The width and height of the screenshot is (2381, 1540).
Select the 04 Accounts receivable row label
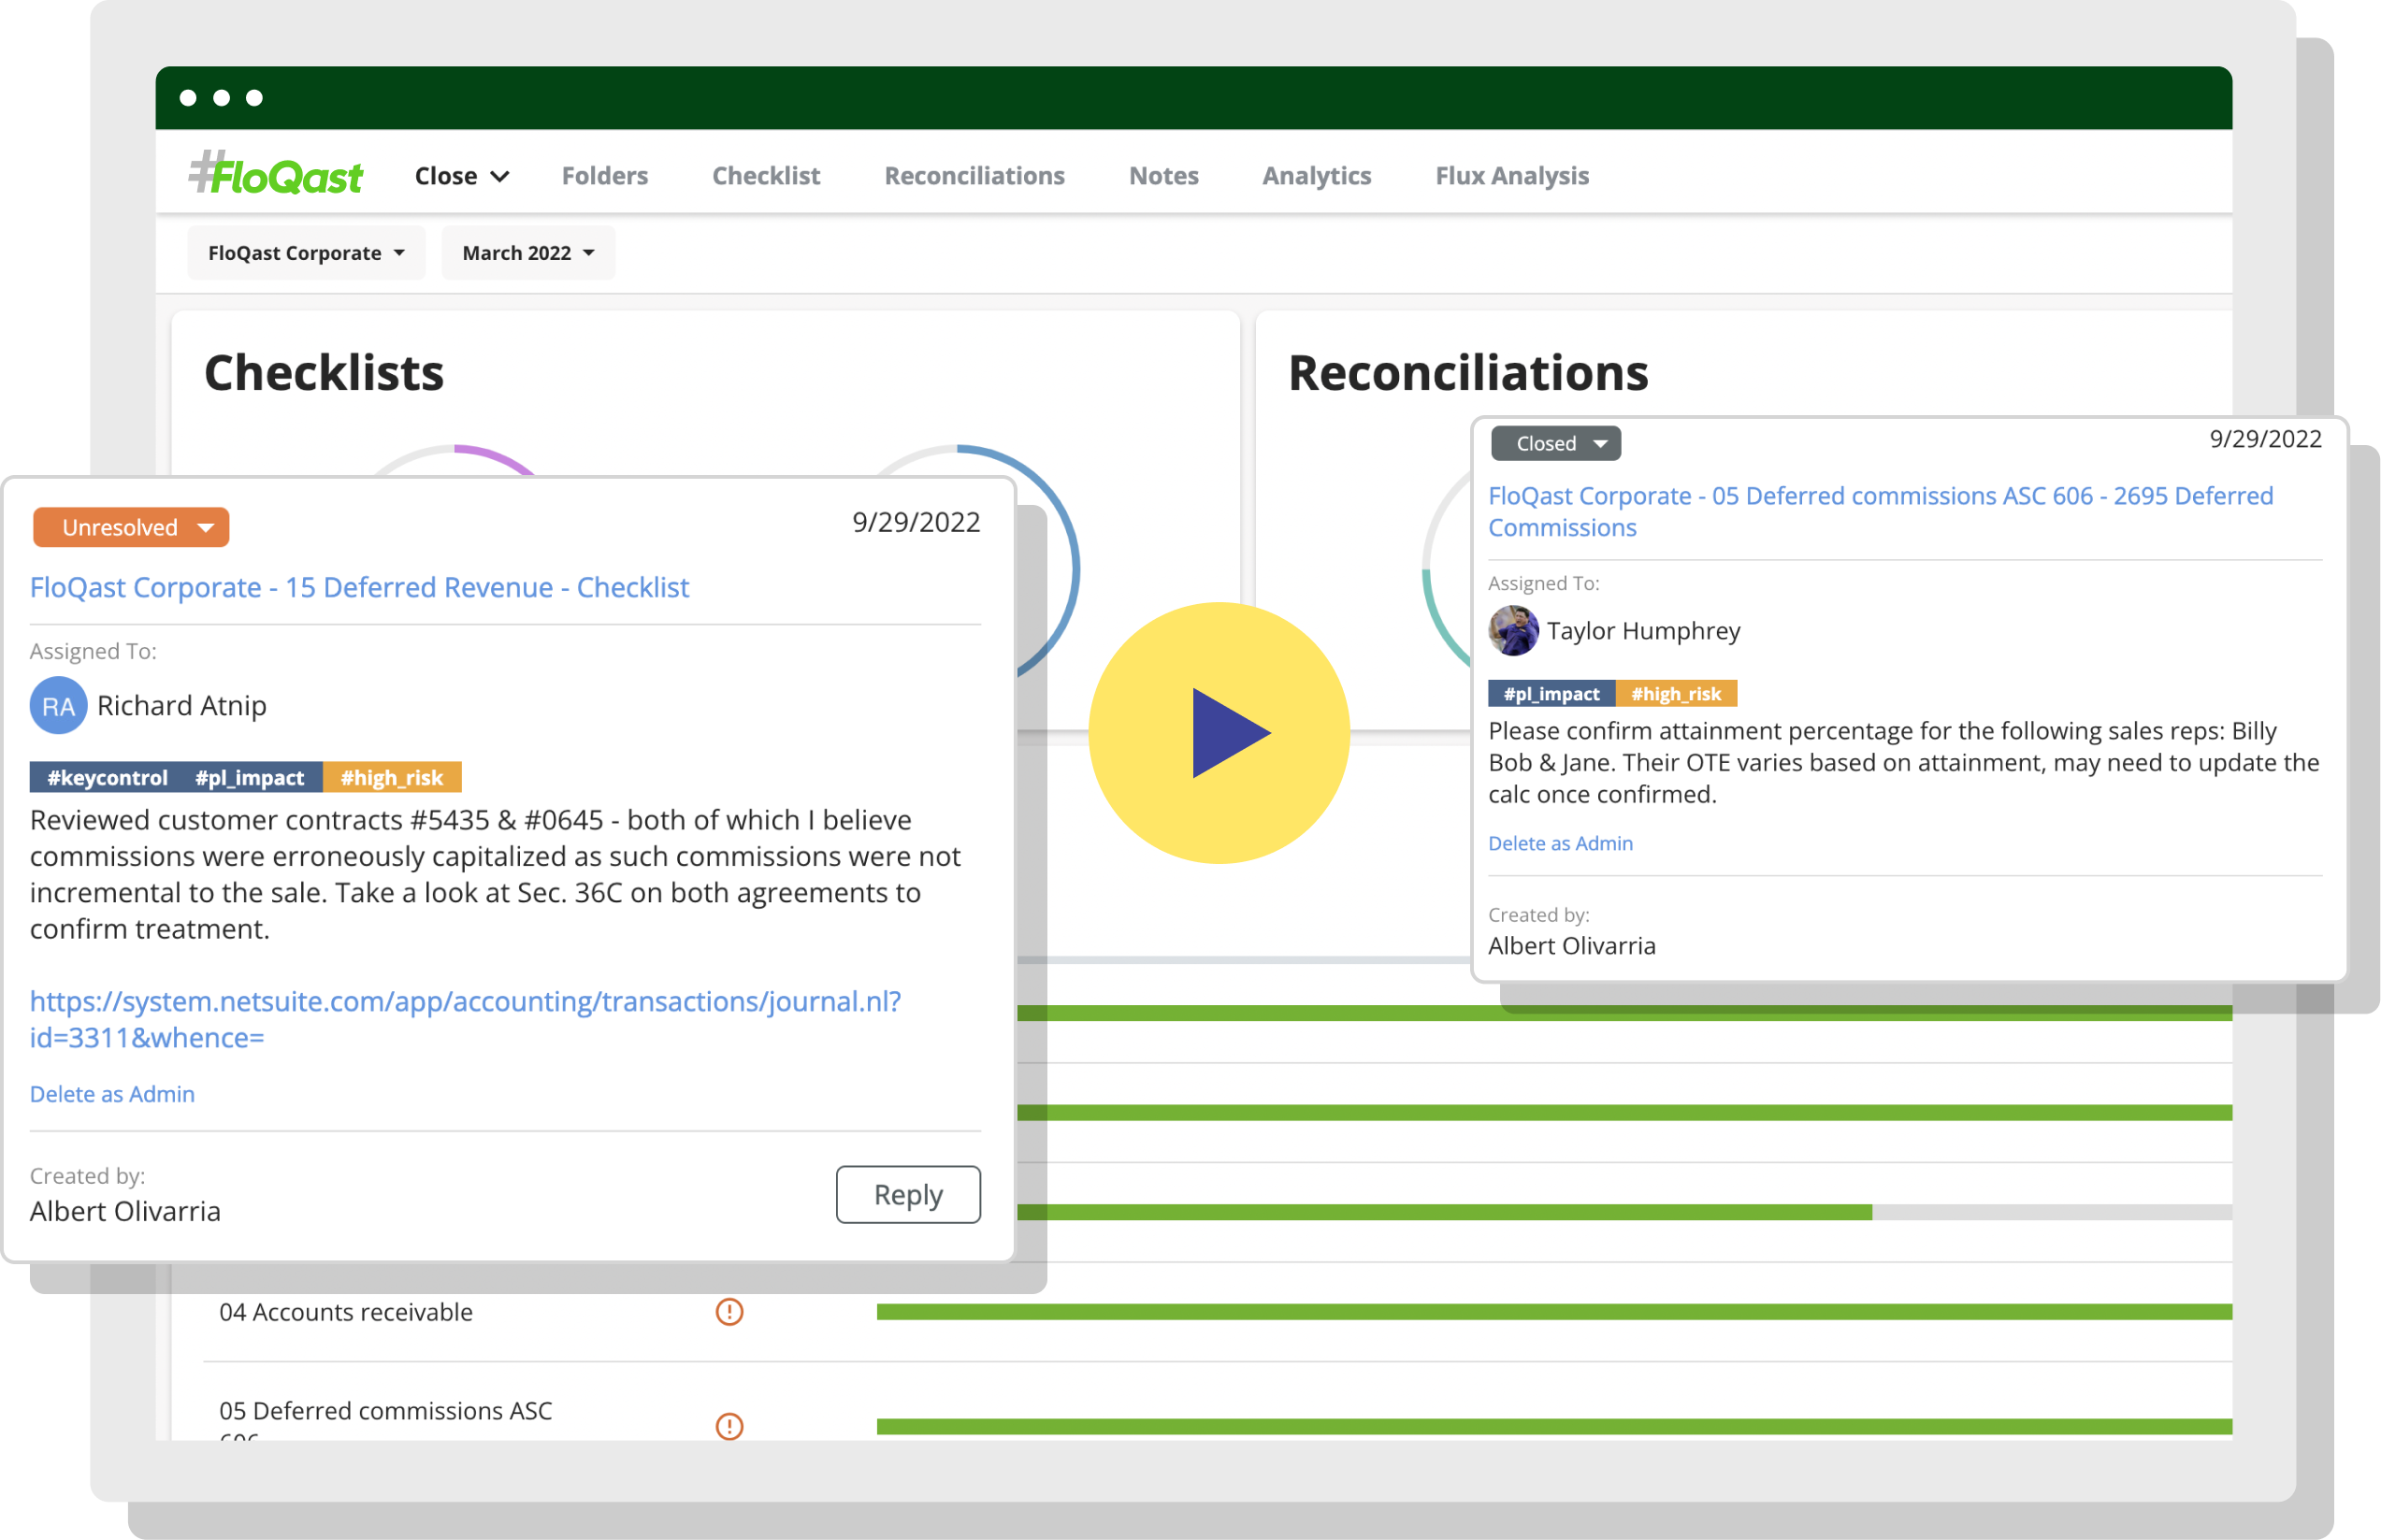coord(346,1312)
